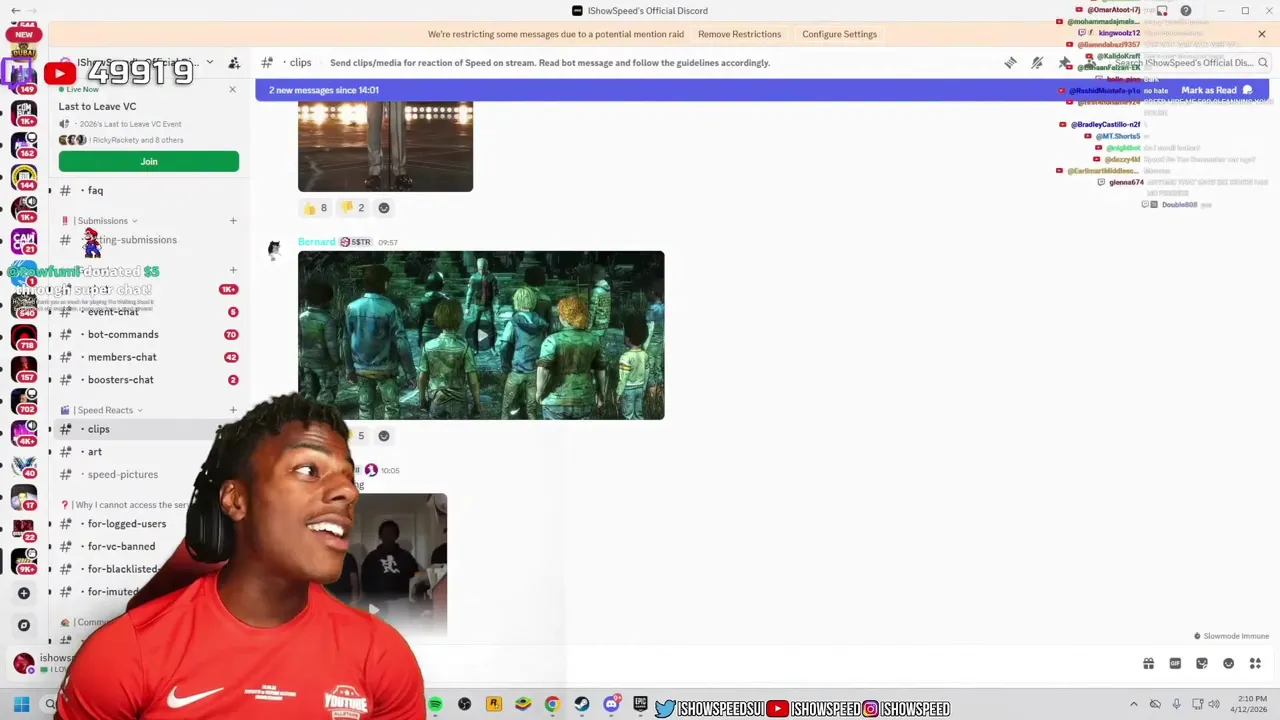Open Epic Games from the taskbar
Screen dimensions: 1280x720
pyautogui.click(x=640, y=704)
